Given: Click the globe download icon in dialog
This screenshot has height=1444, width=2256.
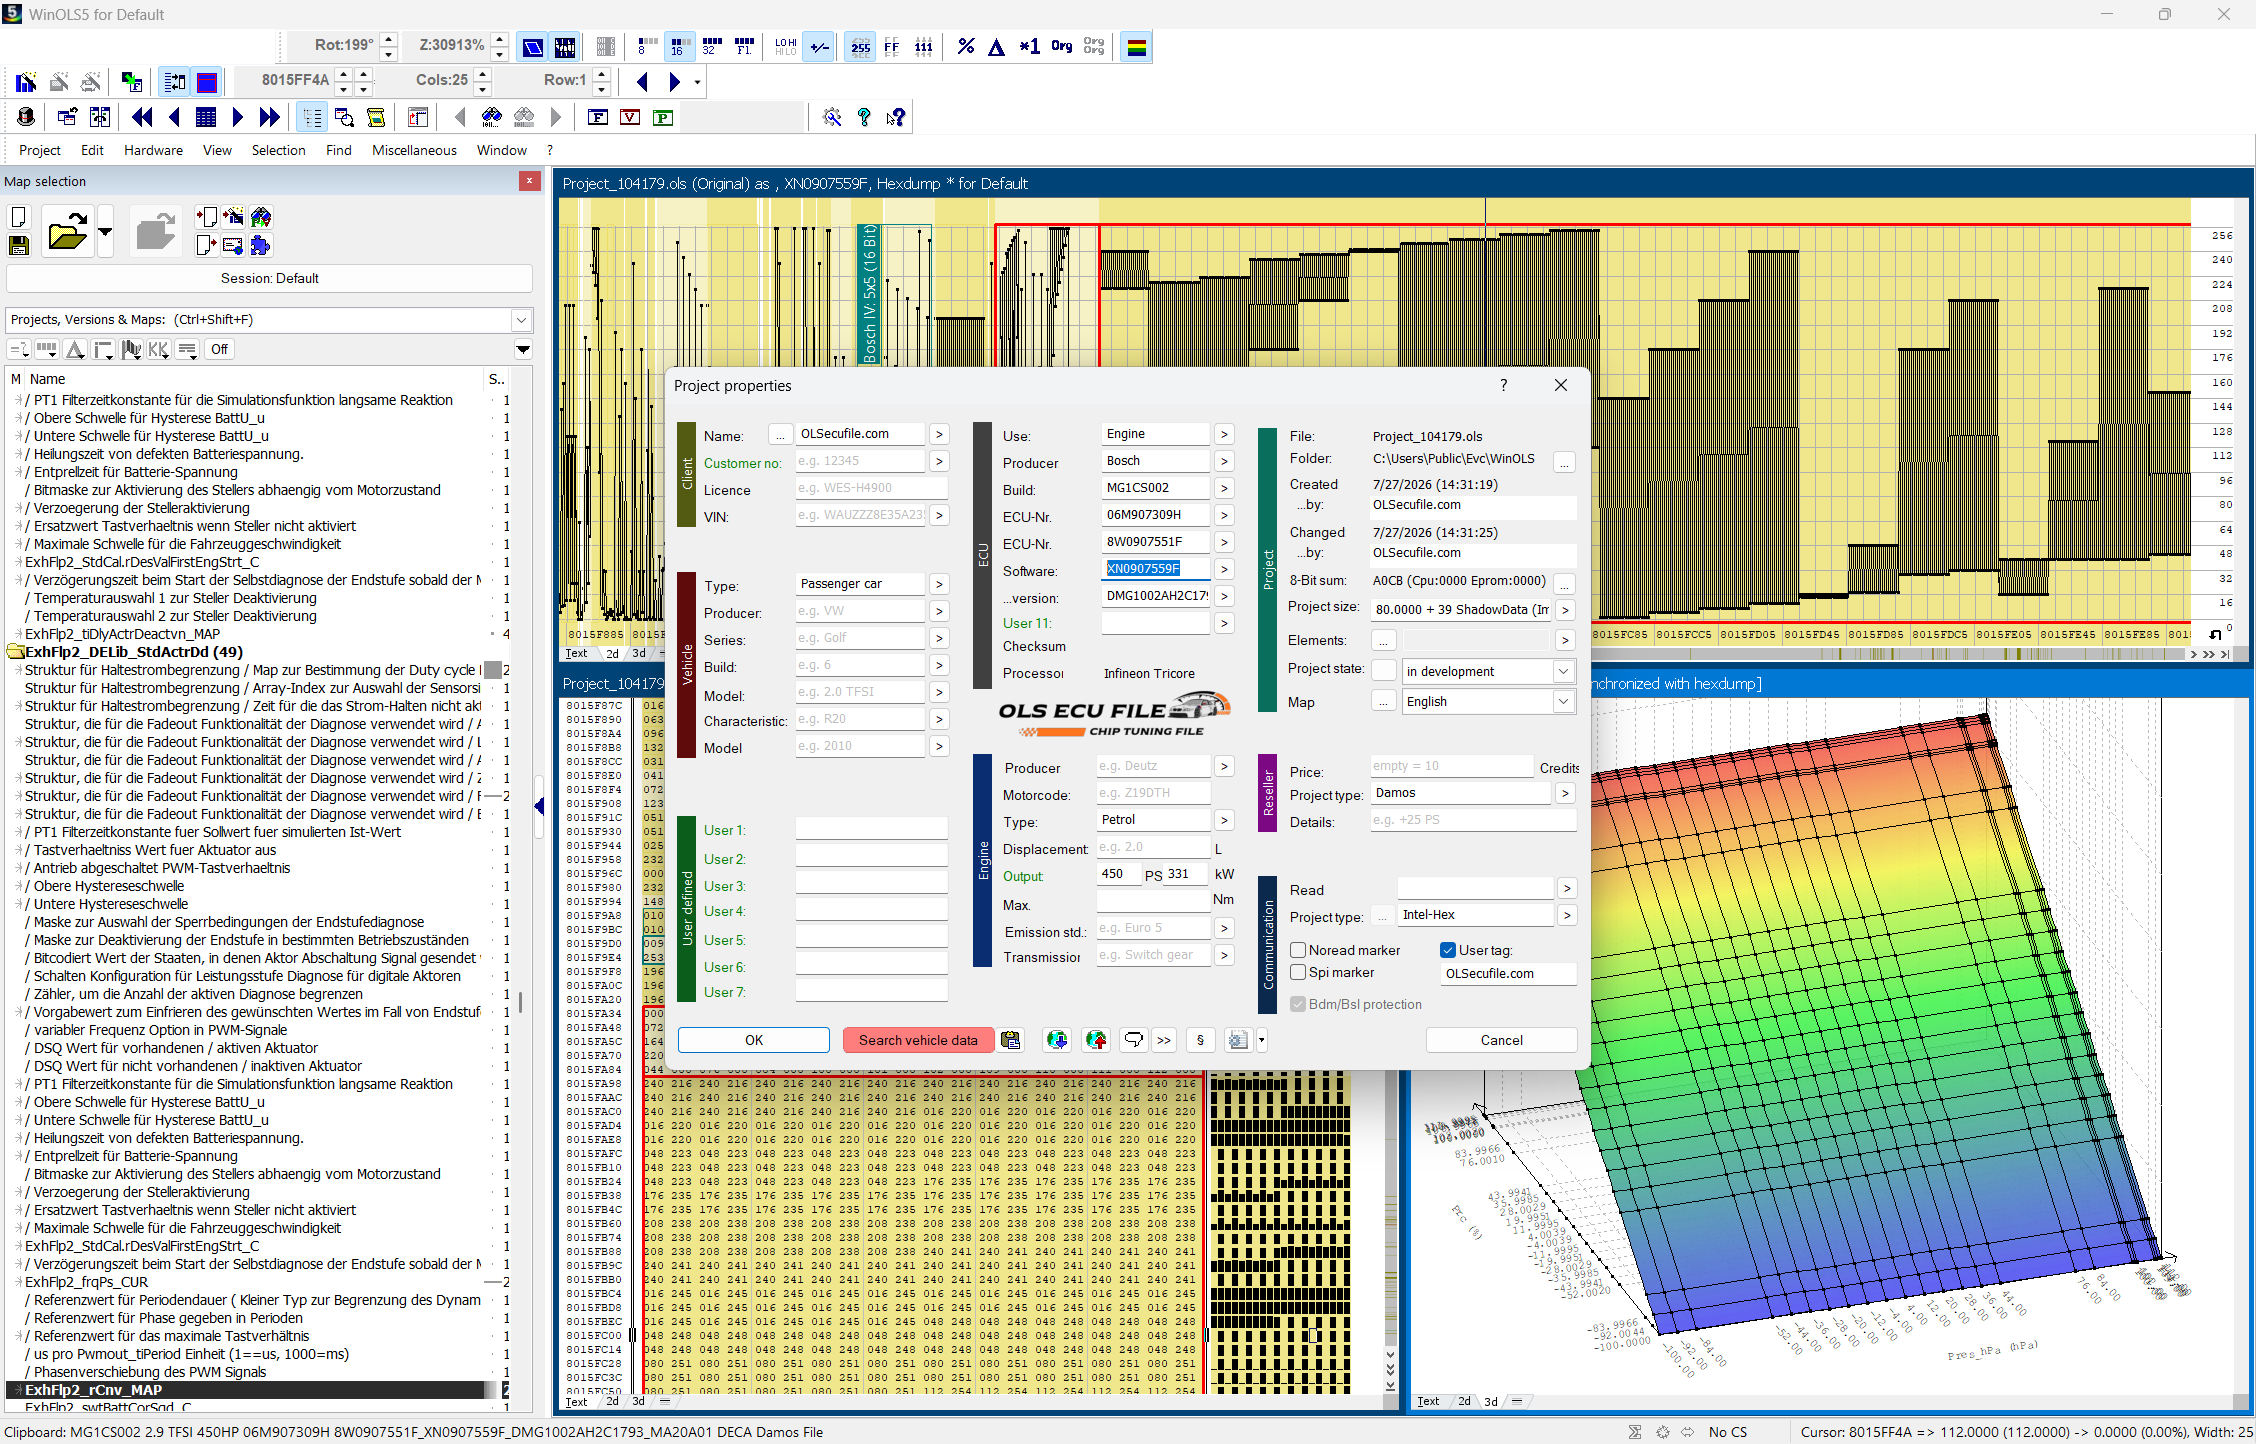Looking at the screenshot, I should point(1057,1040).
